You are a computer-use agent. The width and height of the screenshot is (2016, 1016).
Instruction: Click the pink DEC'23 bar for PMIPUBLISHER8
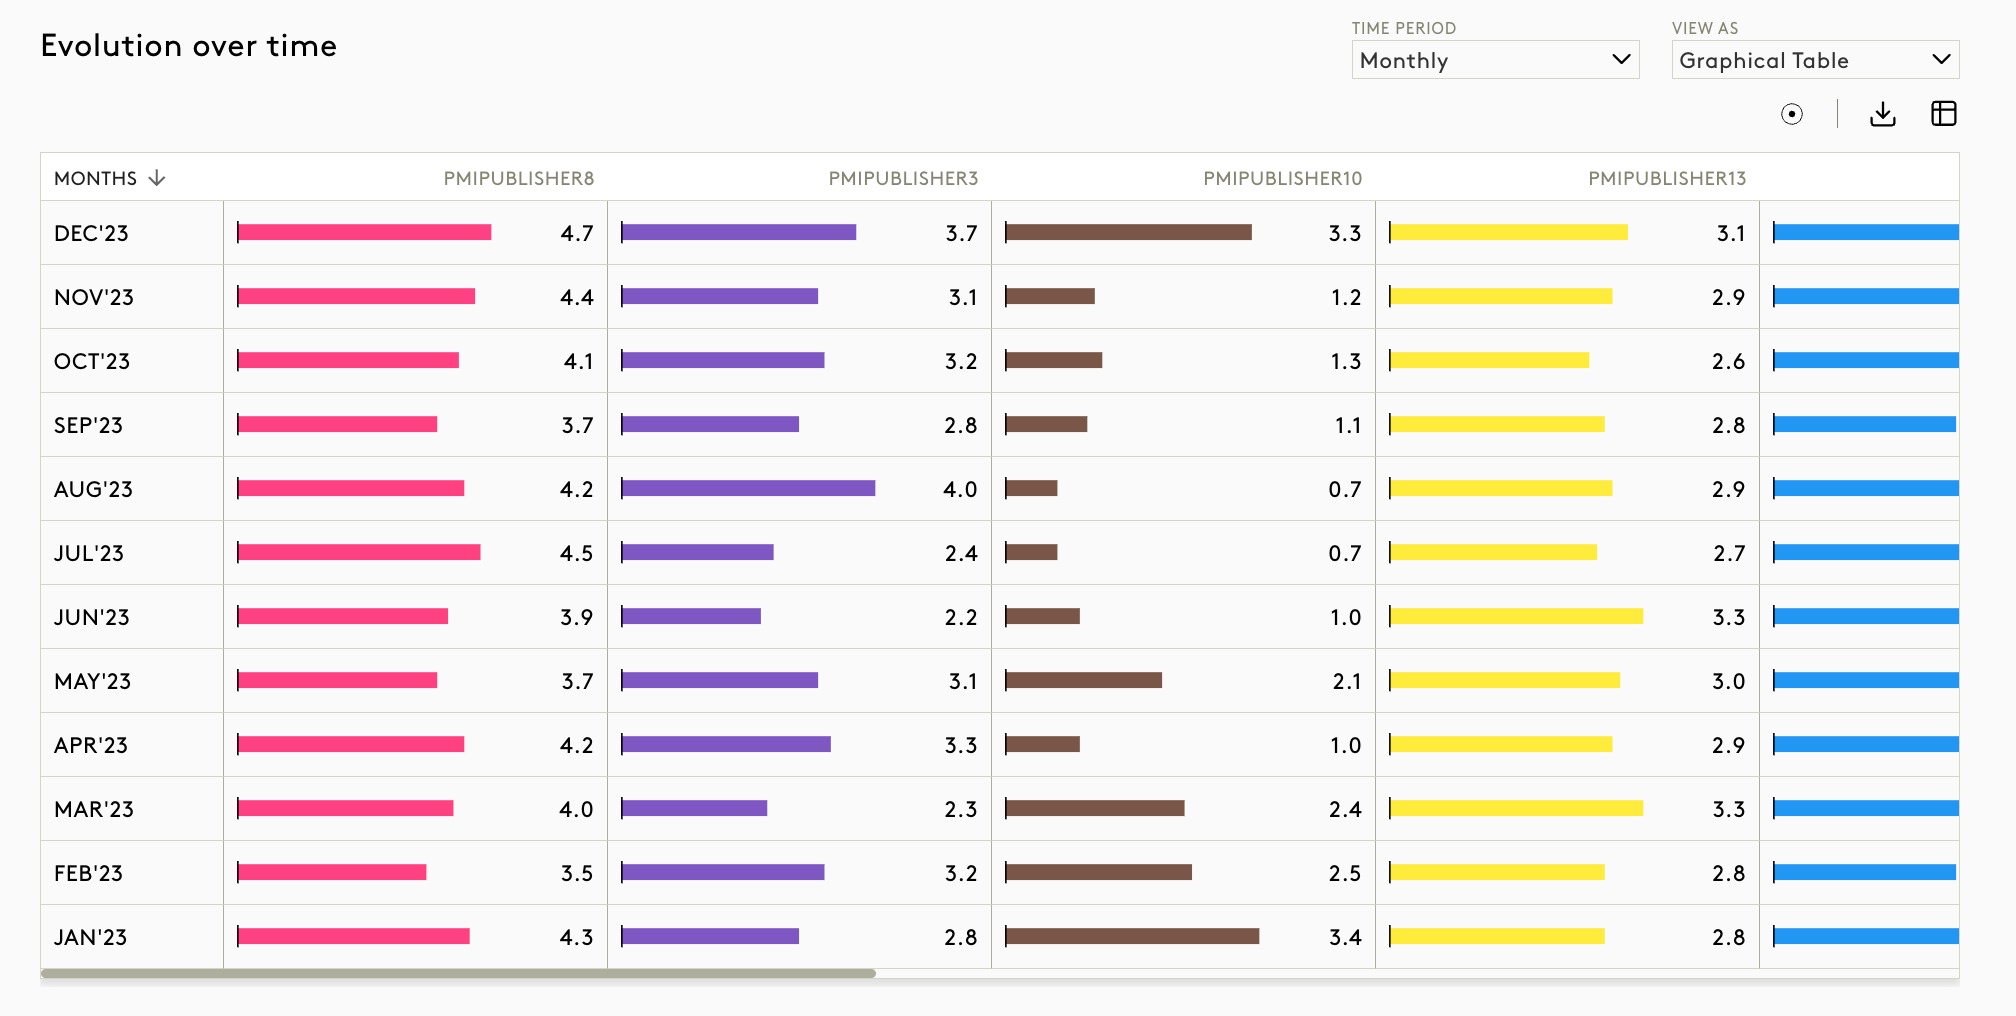(x=364, y=233)
